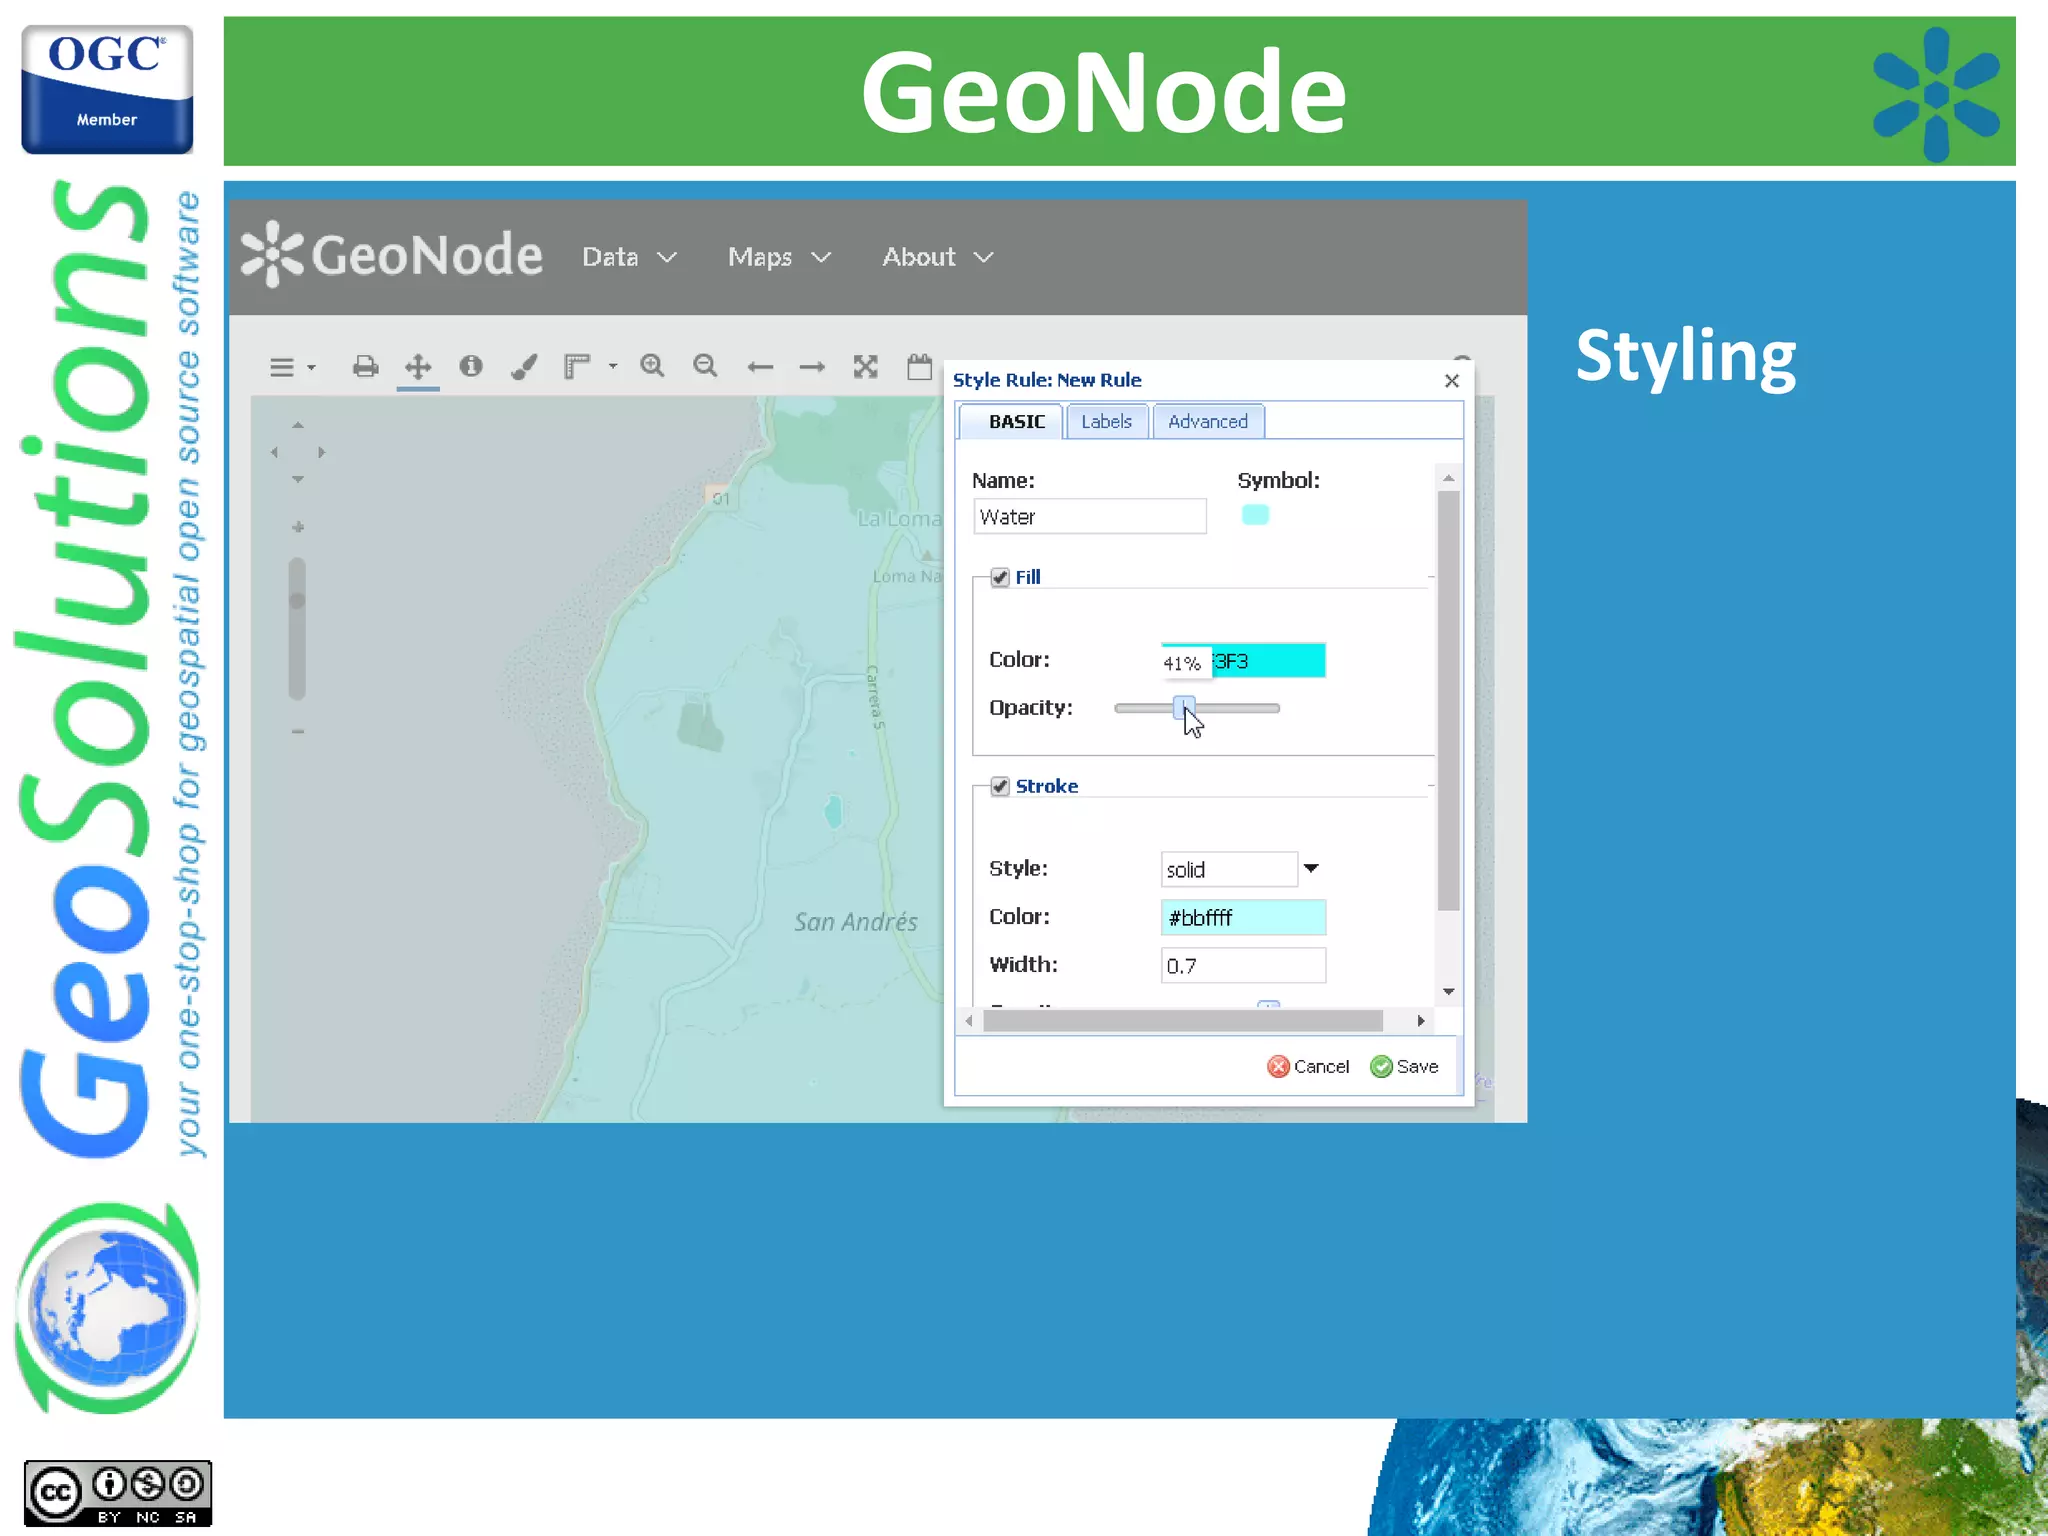
Task: Click the Name field containing Water
Action: (1090, 517)
